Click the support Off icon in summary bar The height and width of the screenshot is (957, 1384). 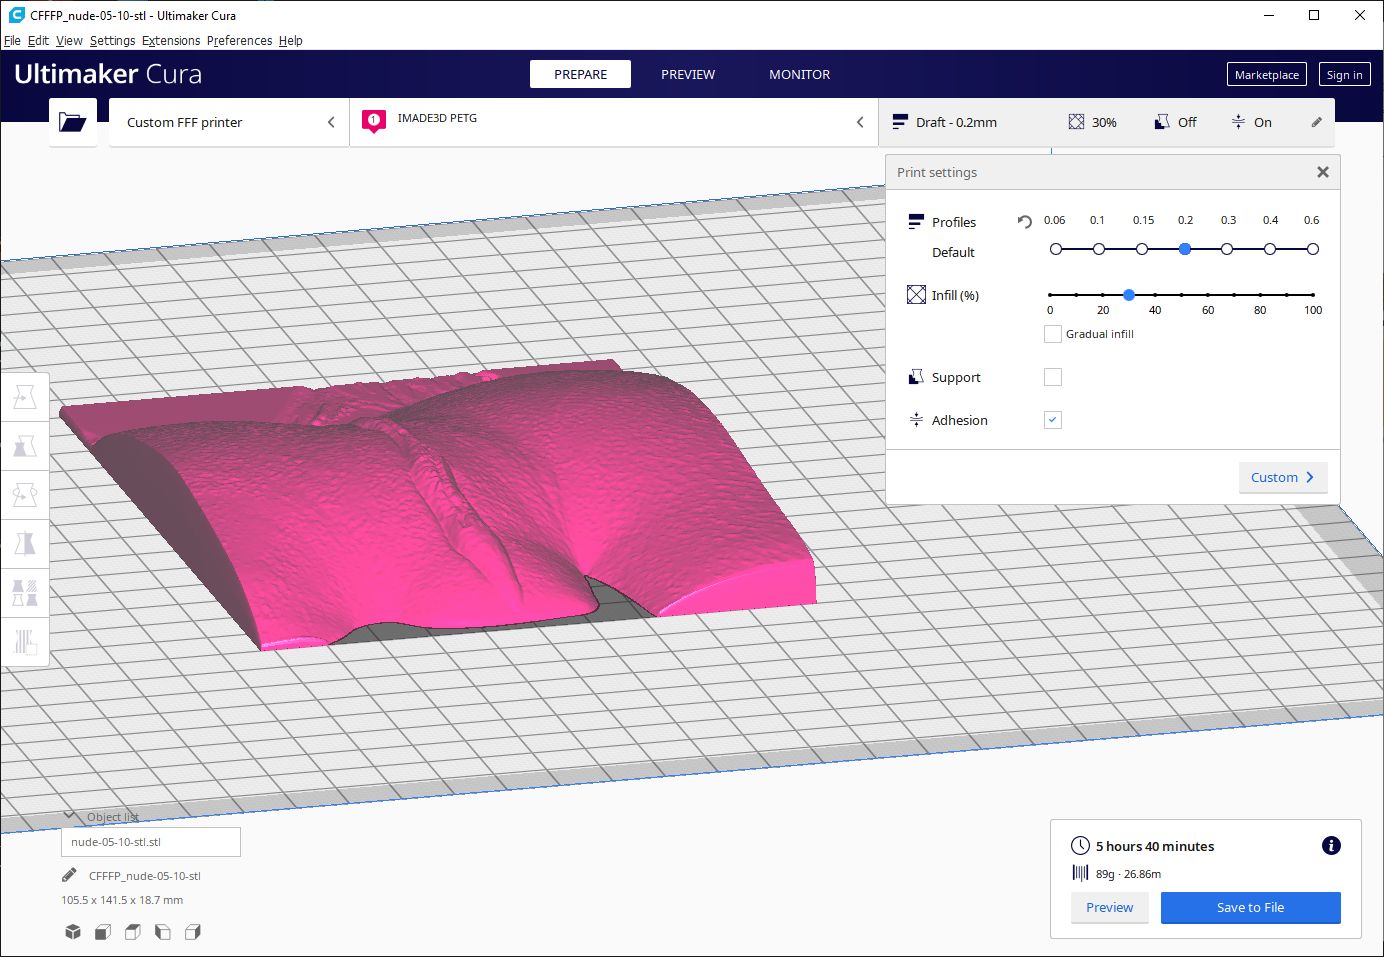pos(1162,122)
